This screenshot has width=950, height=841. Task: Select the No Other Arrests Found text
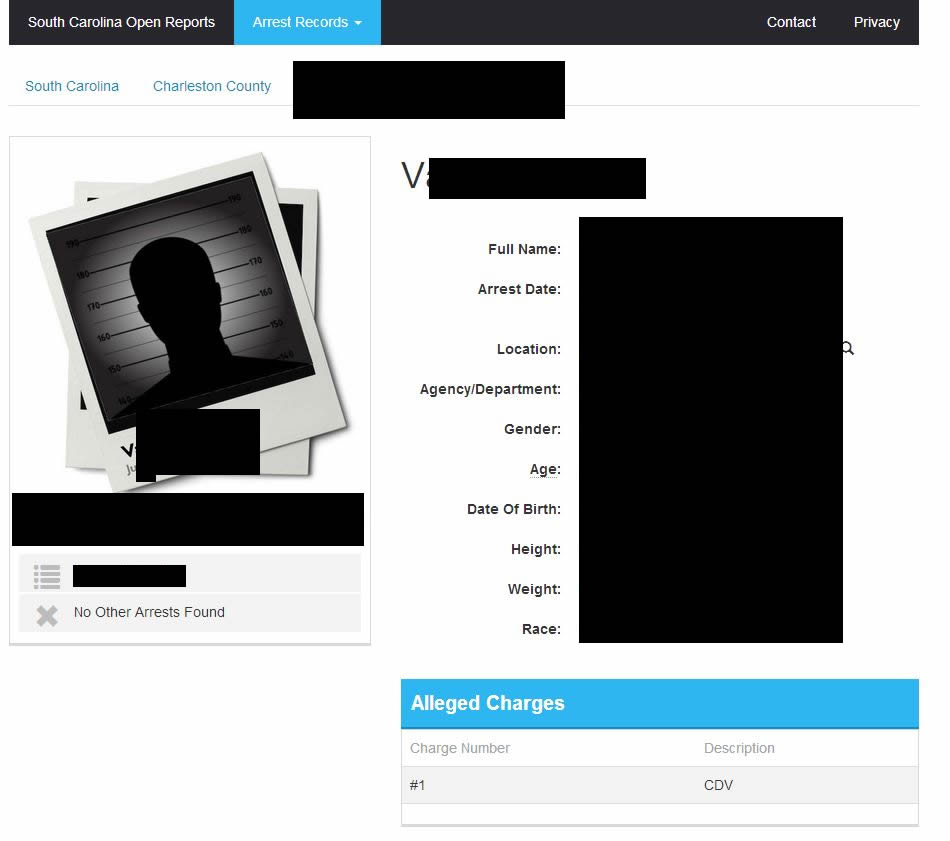pyautogui.click(x=149, y=612)
